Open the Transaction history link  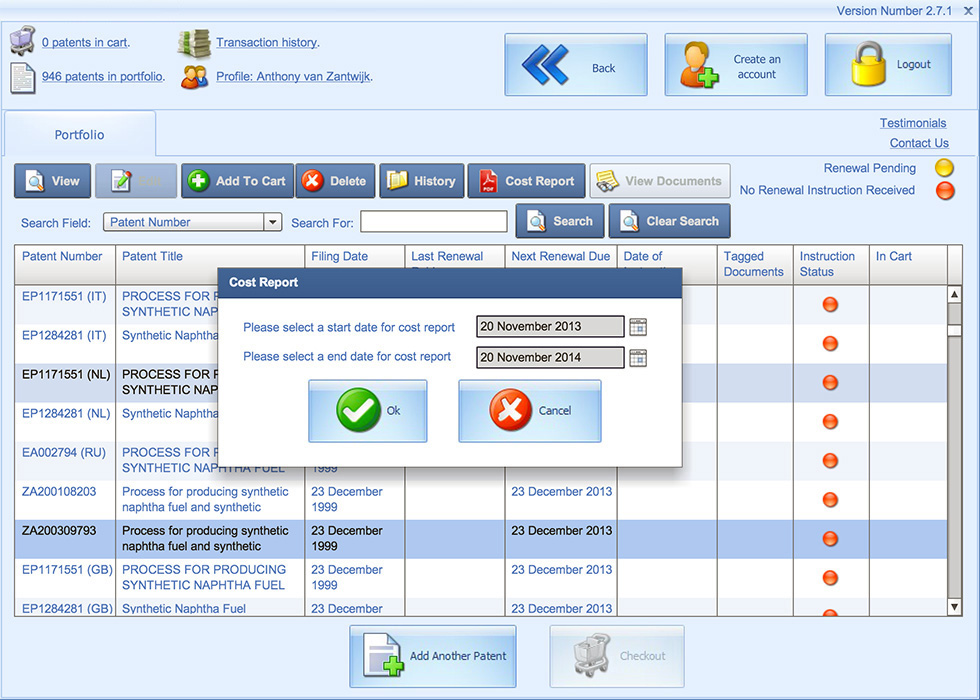(267, 42)
